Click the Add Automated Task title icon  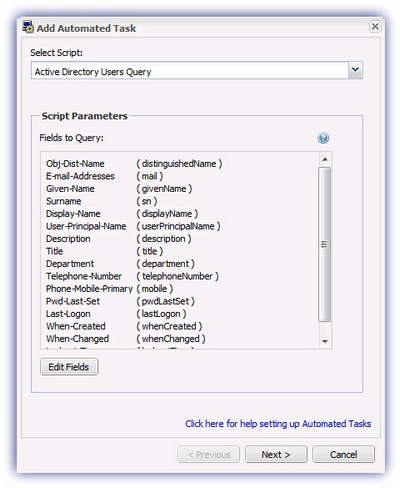point(28,27)
